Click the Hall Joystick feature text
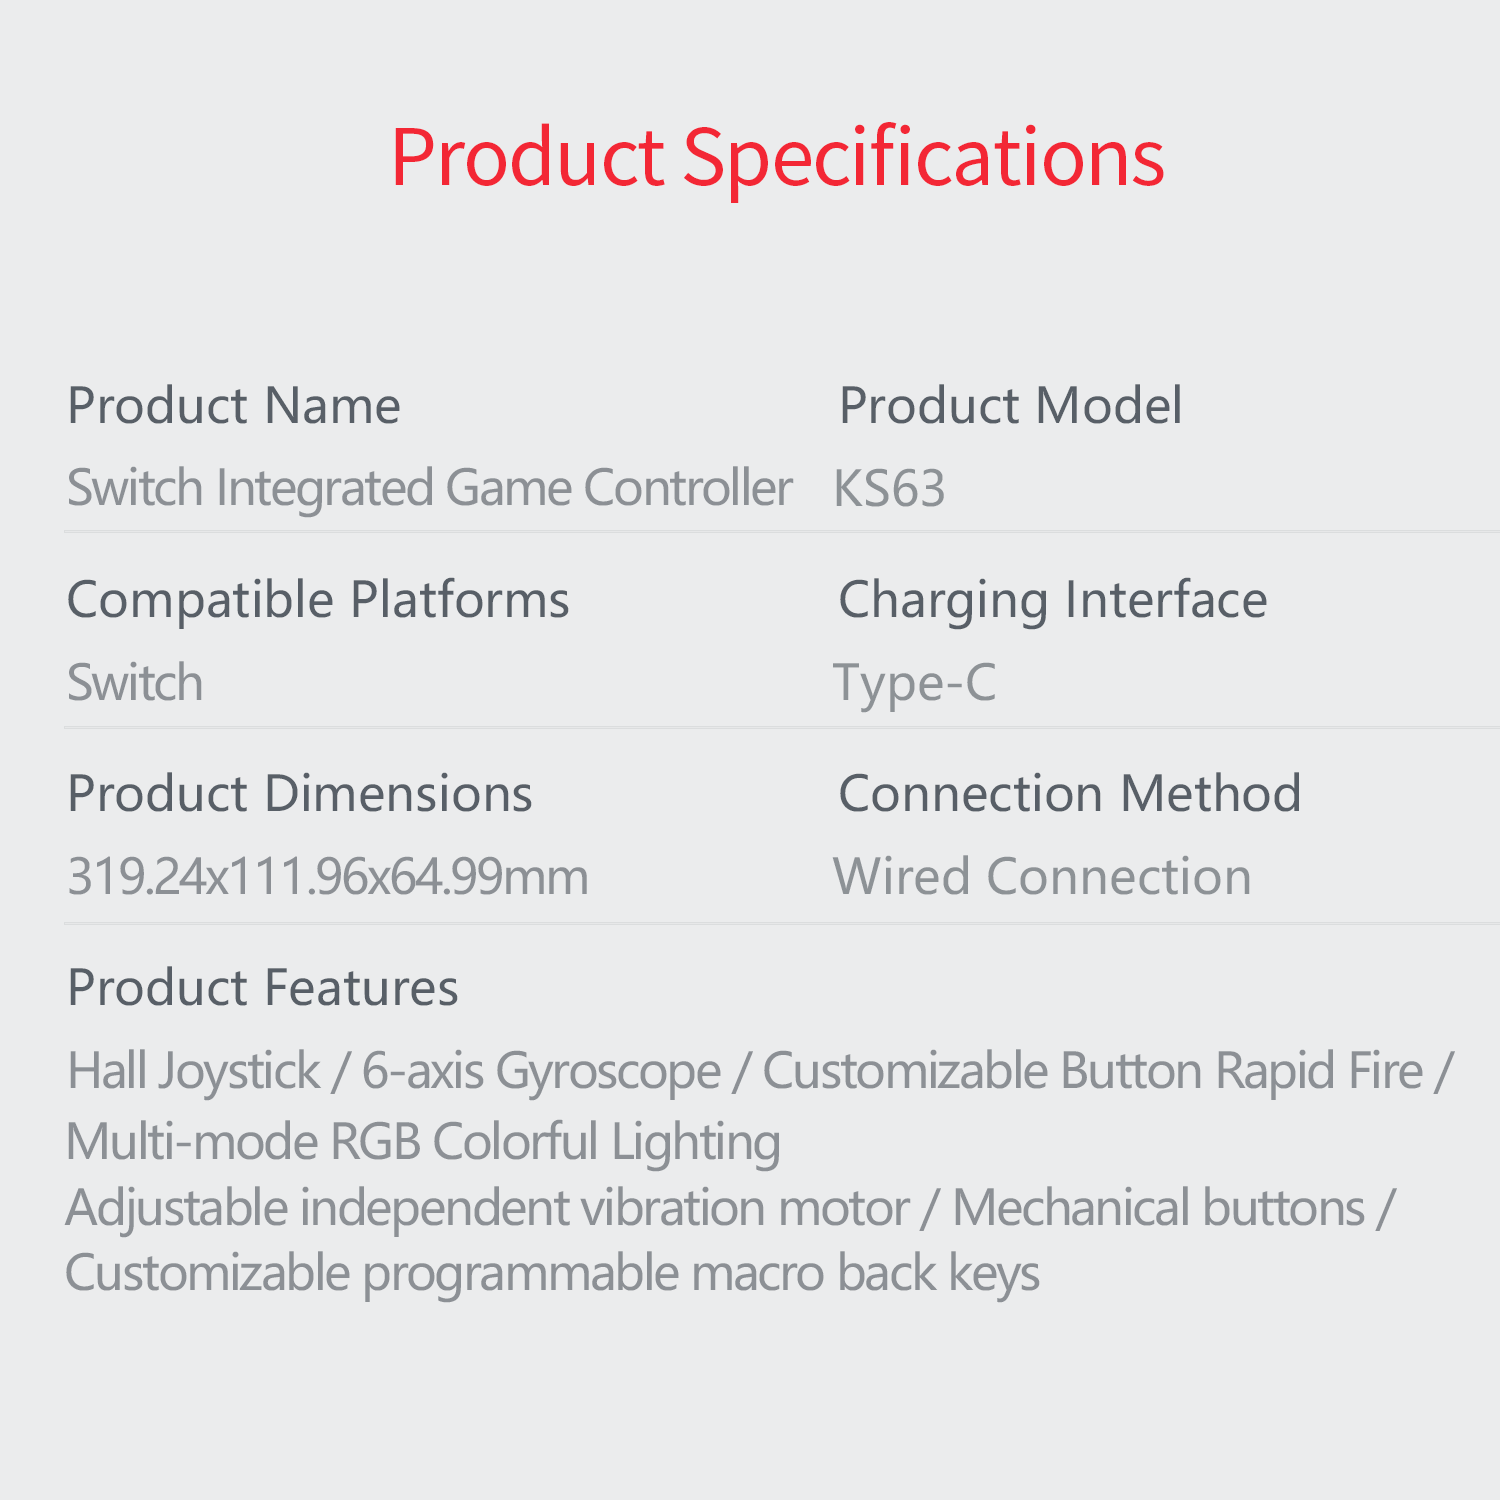The width and height of the screenshot is (1500, 1500). pyautogui.click(x=194, y=1071)
